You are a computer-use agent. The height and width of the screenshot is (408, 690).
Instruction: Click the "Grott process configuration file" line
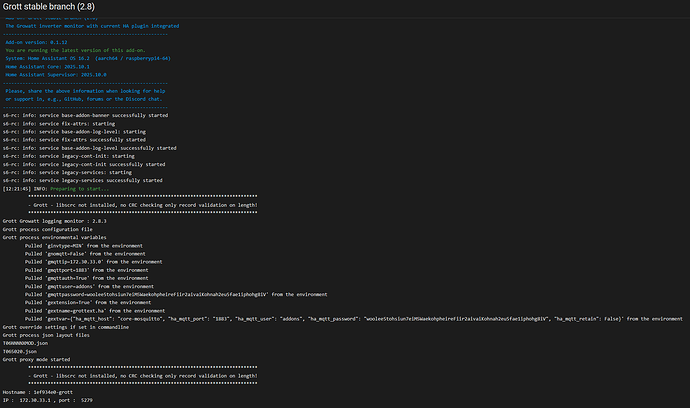52,229
